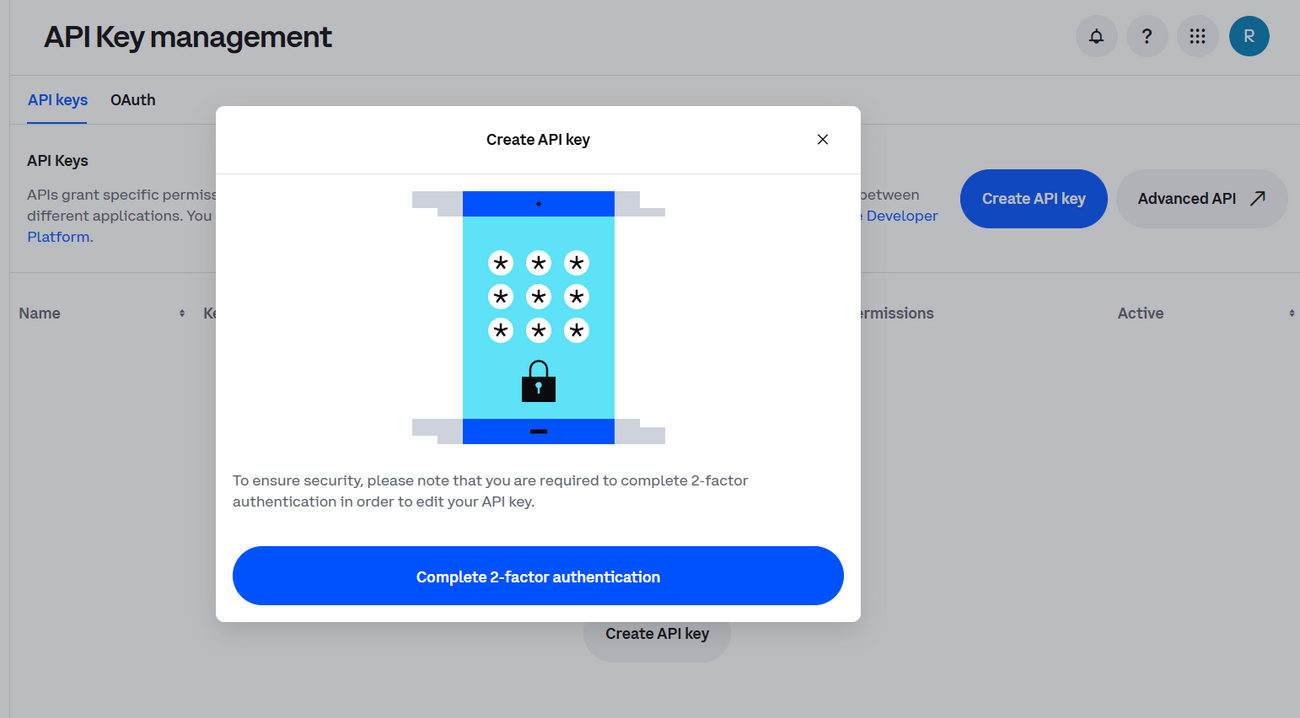Switch to the OAuth tab
Screen dimensions: 1300x718
pos(132,100)
